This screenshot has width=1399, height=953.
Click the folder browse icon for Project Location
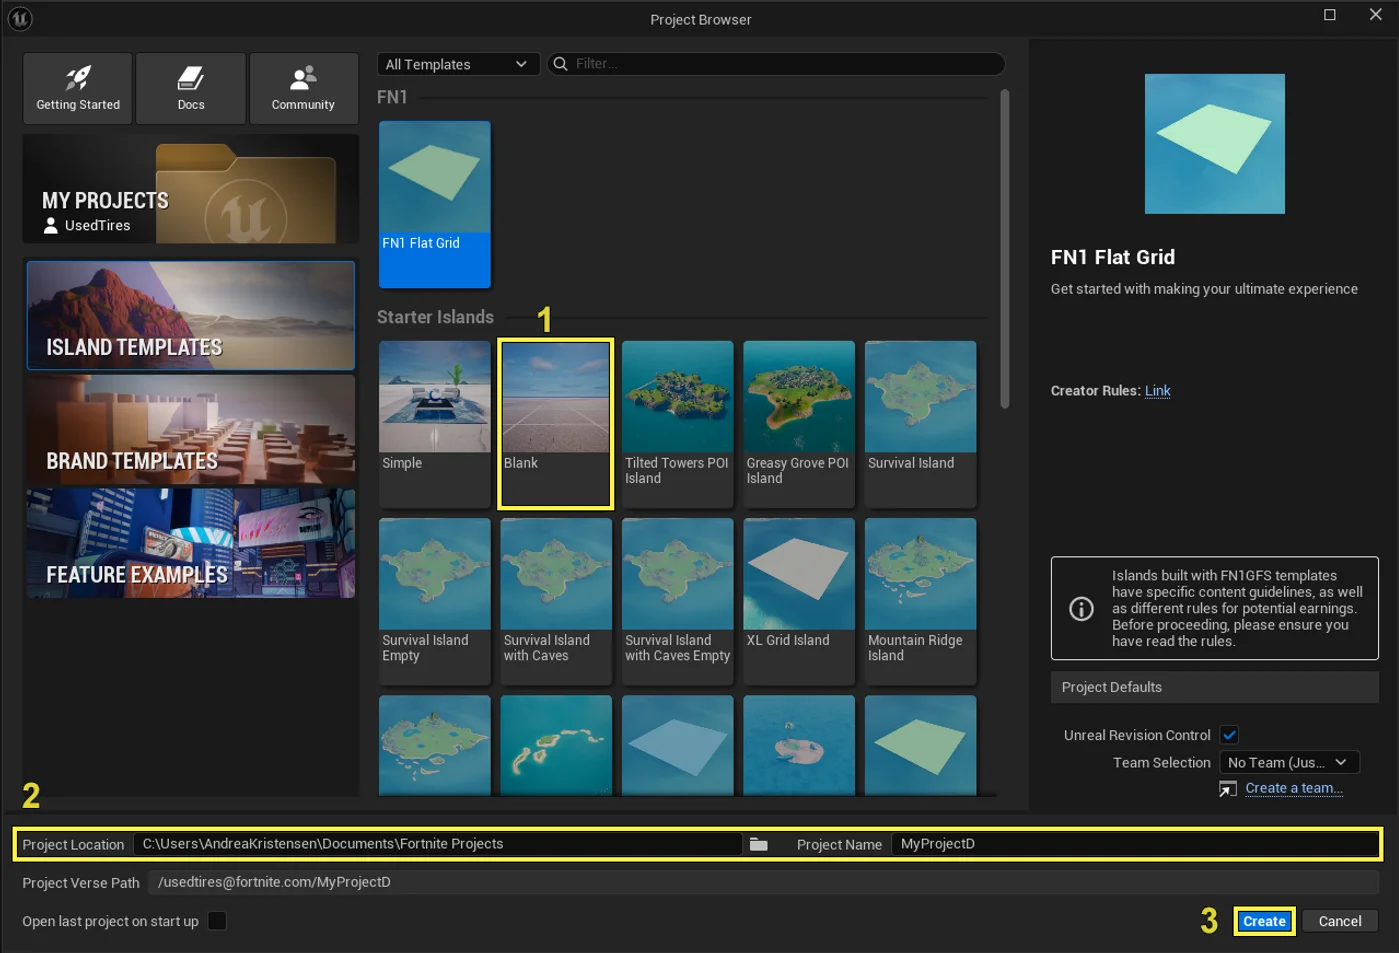(x=759, y=844)
